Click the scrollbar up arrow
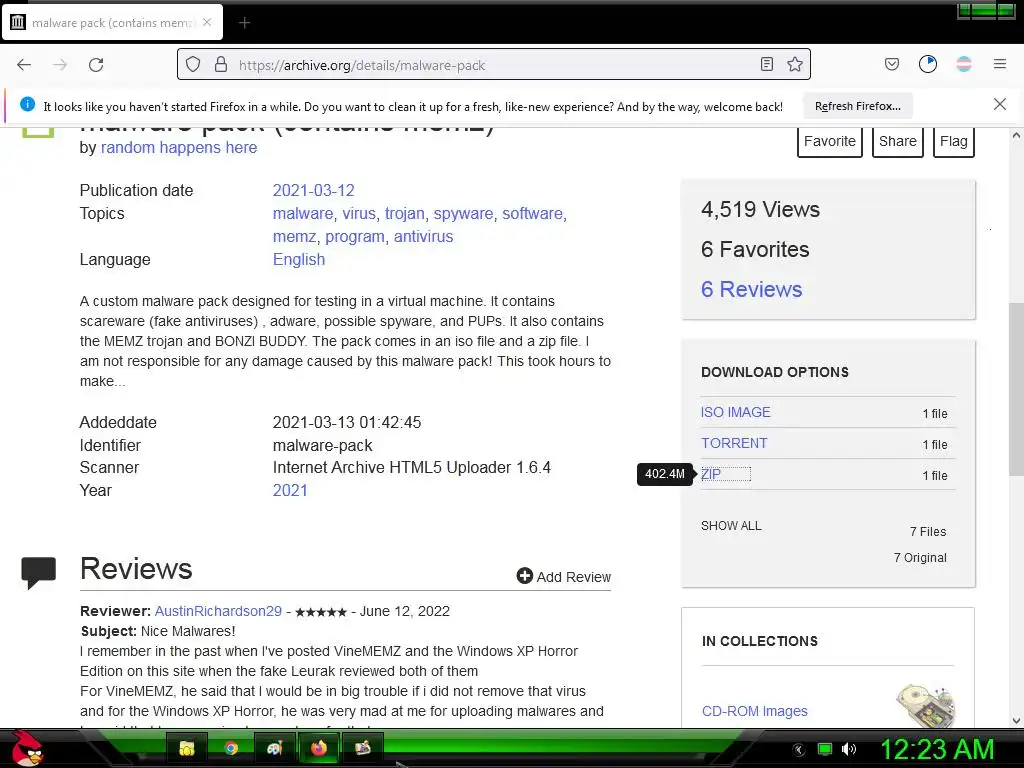The image size is (1024, 768). (x=1016, y=135)
